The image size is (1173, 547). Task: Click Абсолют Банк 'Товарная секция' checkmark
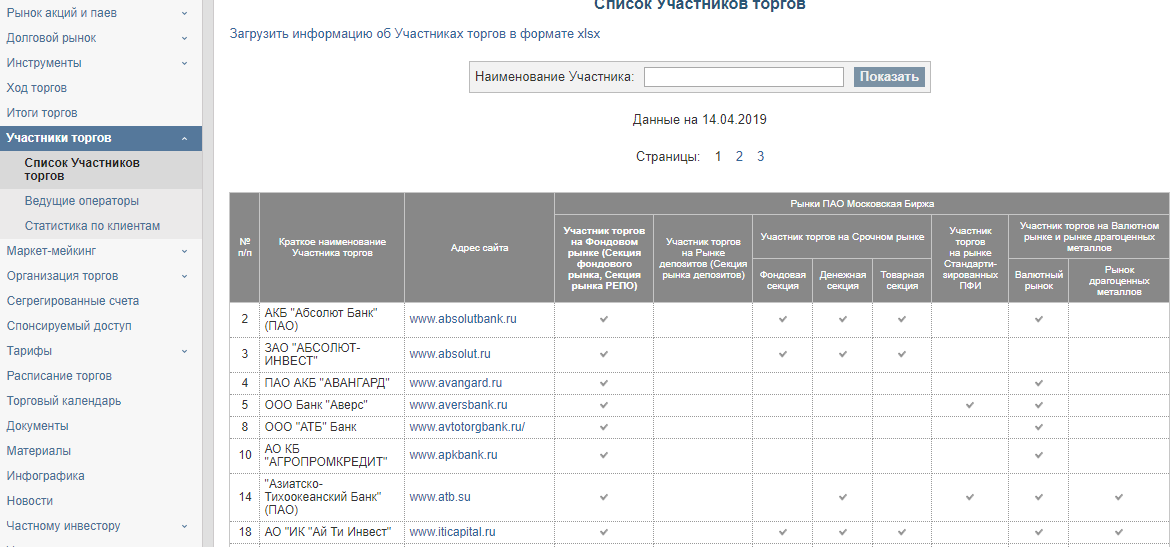click(902, 320)
